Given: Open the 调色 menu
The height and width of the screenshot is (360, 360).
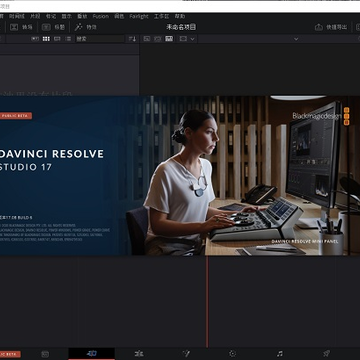Looking at the screenshot, I should point(119,16).
